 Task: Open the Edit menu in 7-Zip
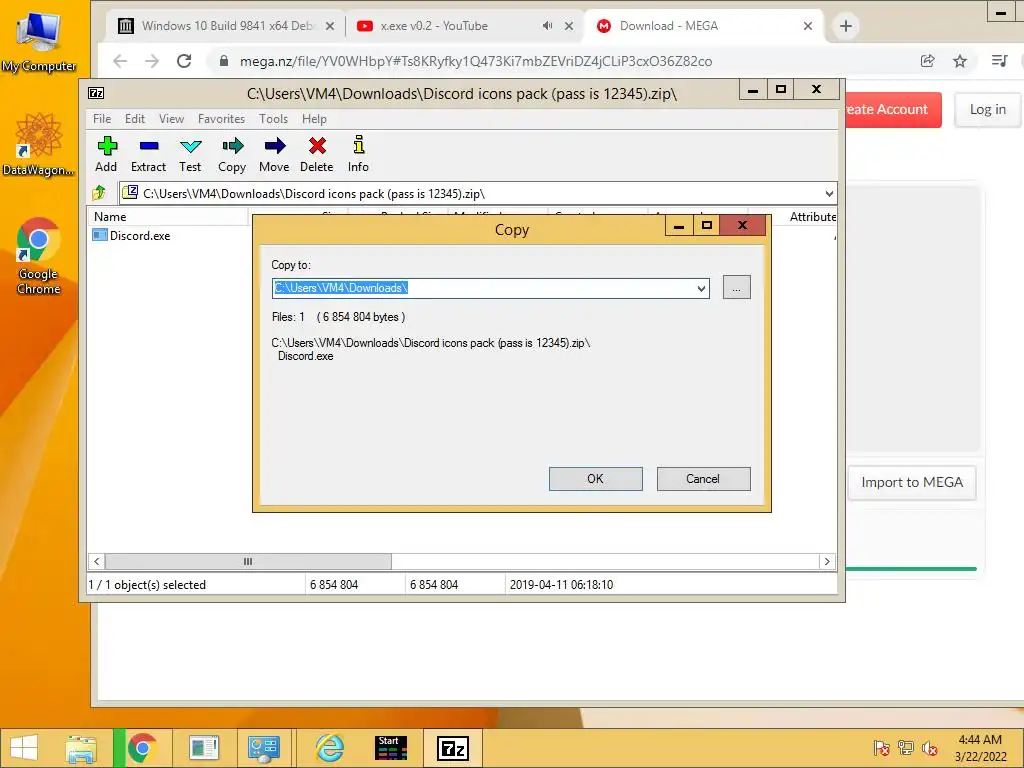pos(135,119)
